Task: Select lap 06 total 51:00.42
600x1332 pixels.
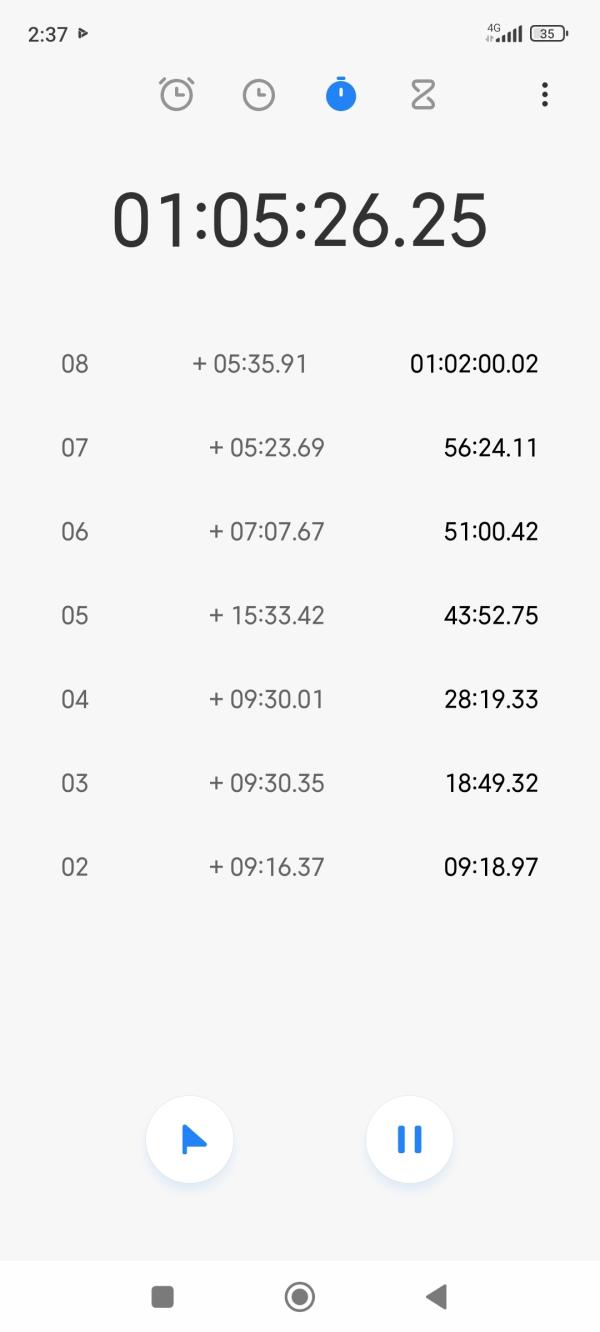Action: (x=491, y=531)
